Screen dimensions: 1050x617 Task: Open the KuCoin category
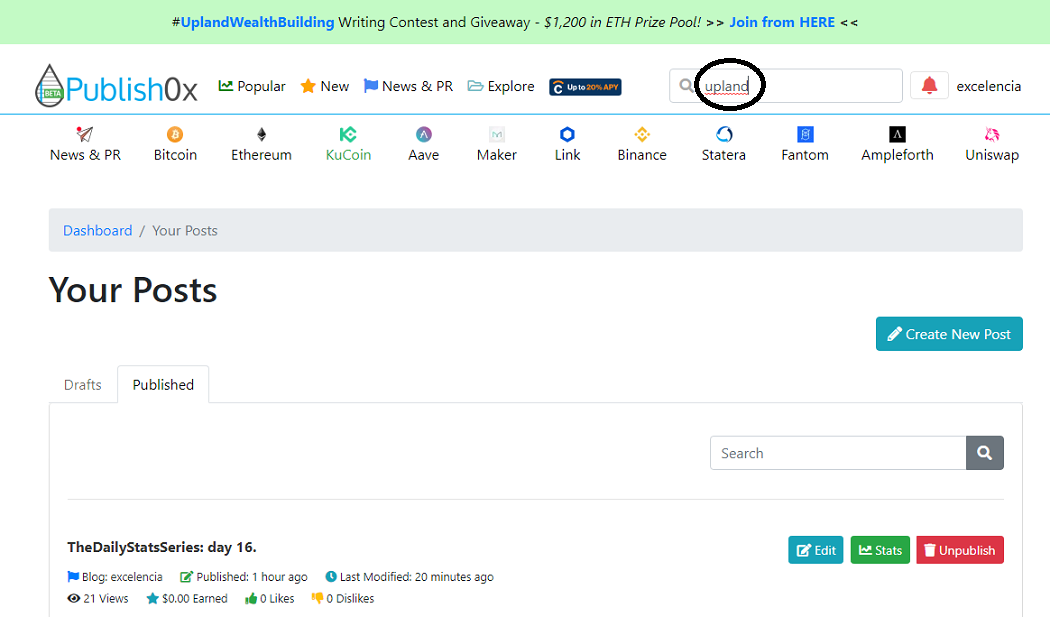(x=348, y=144)
